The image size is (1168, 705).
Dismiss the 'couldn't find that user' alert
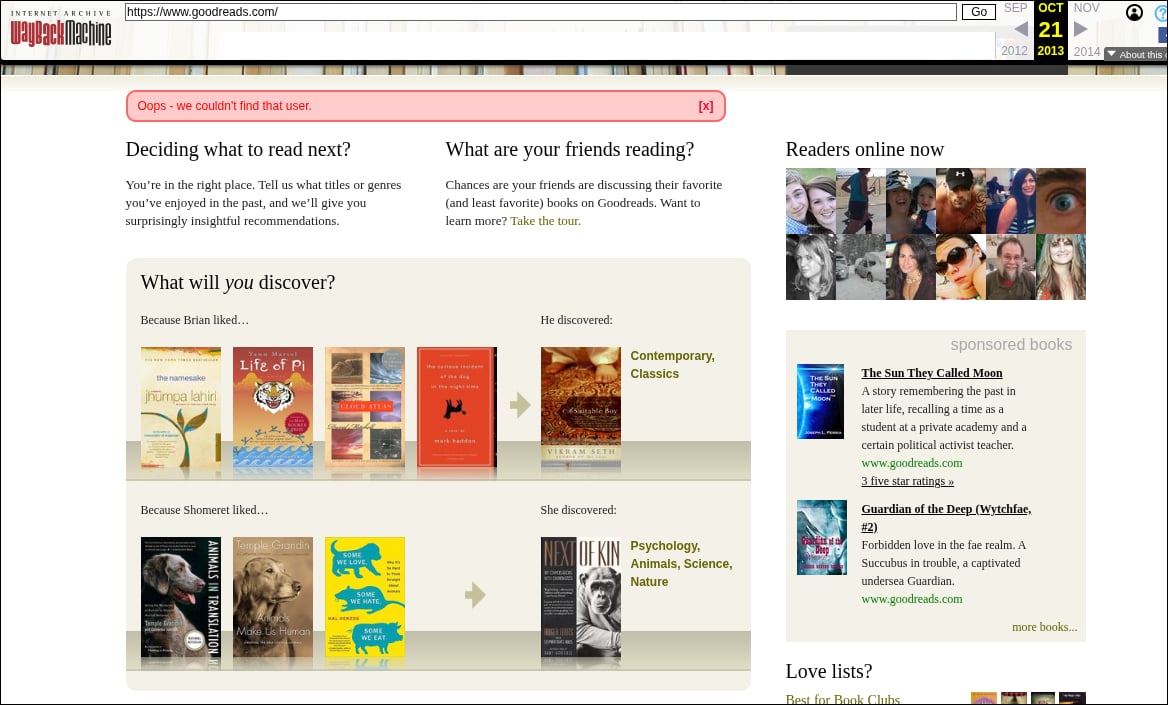[x=705, y=106]
